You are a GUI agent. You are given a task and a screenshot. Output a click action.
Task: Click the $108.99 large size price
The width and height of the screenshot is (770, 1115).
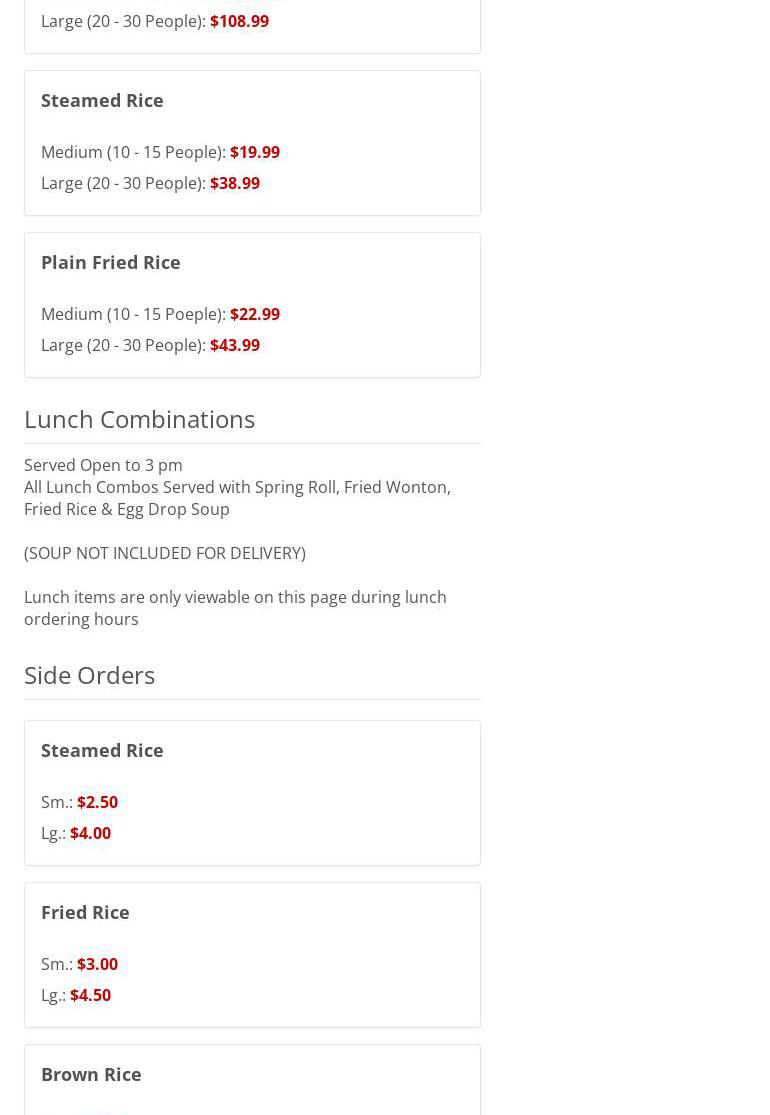[239, 21]
